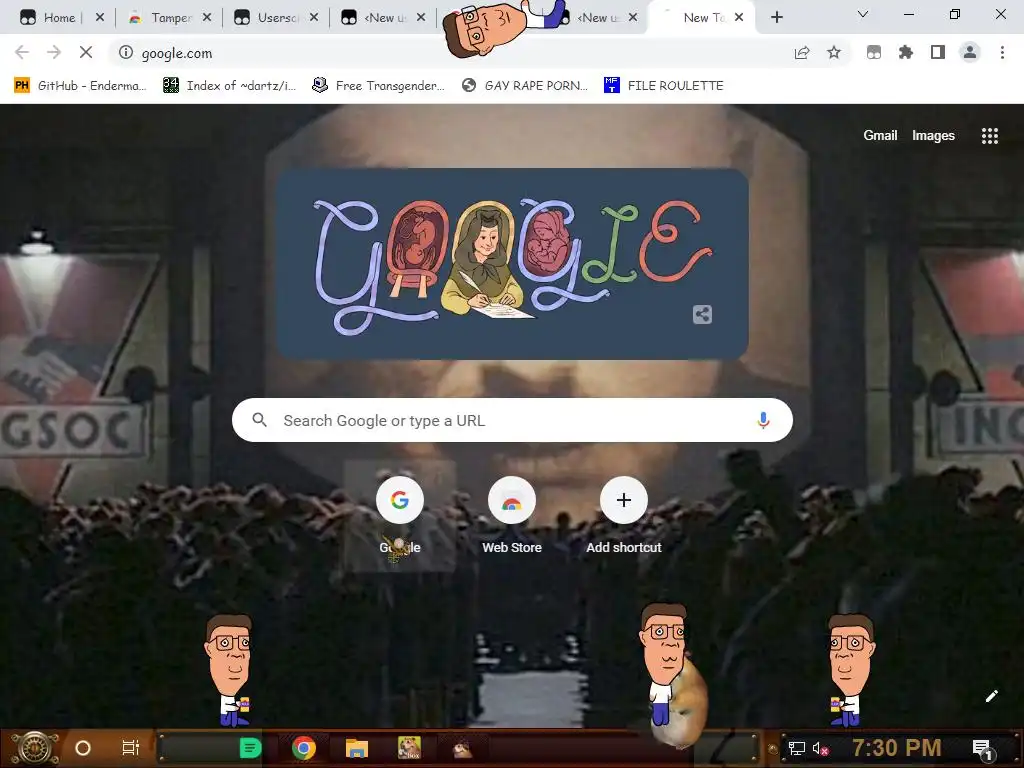Open the steampunk Start button
The height and width of the screenshot is (768, 1024).
[x=35, y=748]
